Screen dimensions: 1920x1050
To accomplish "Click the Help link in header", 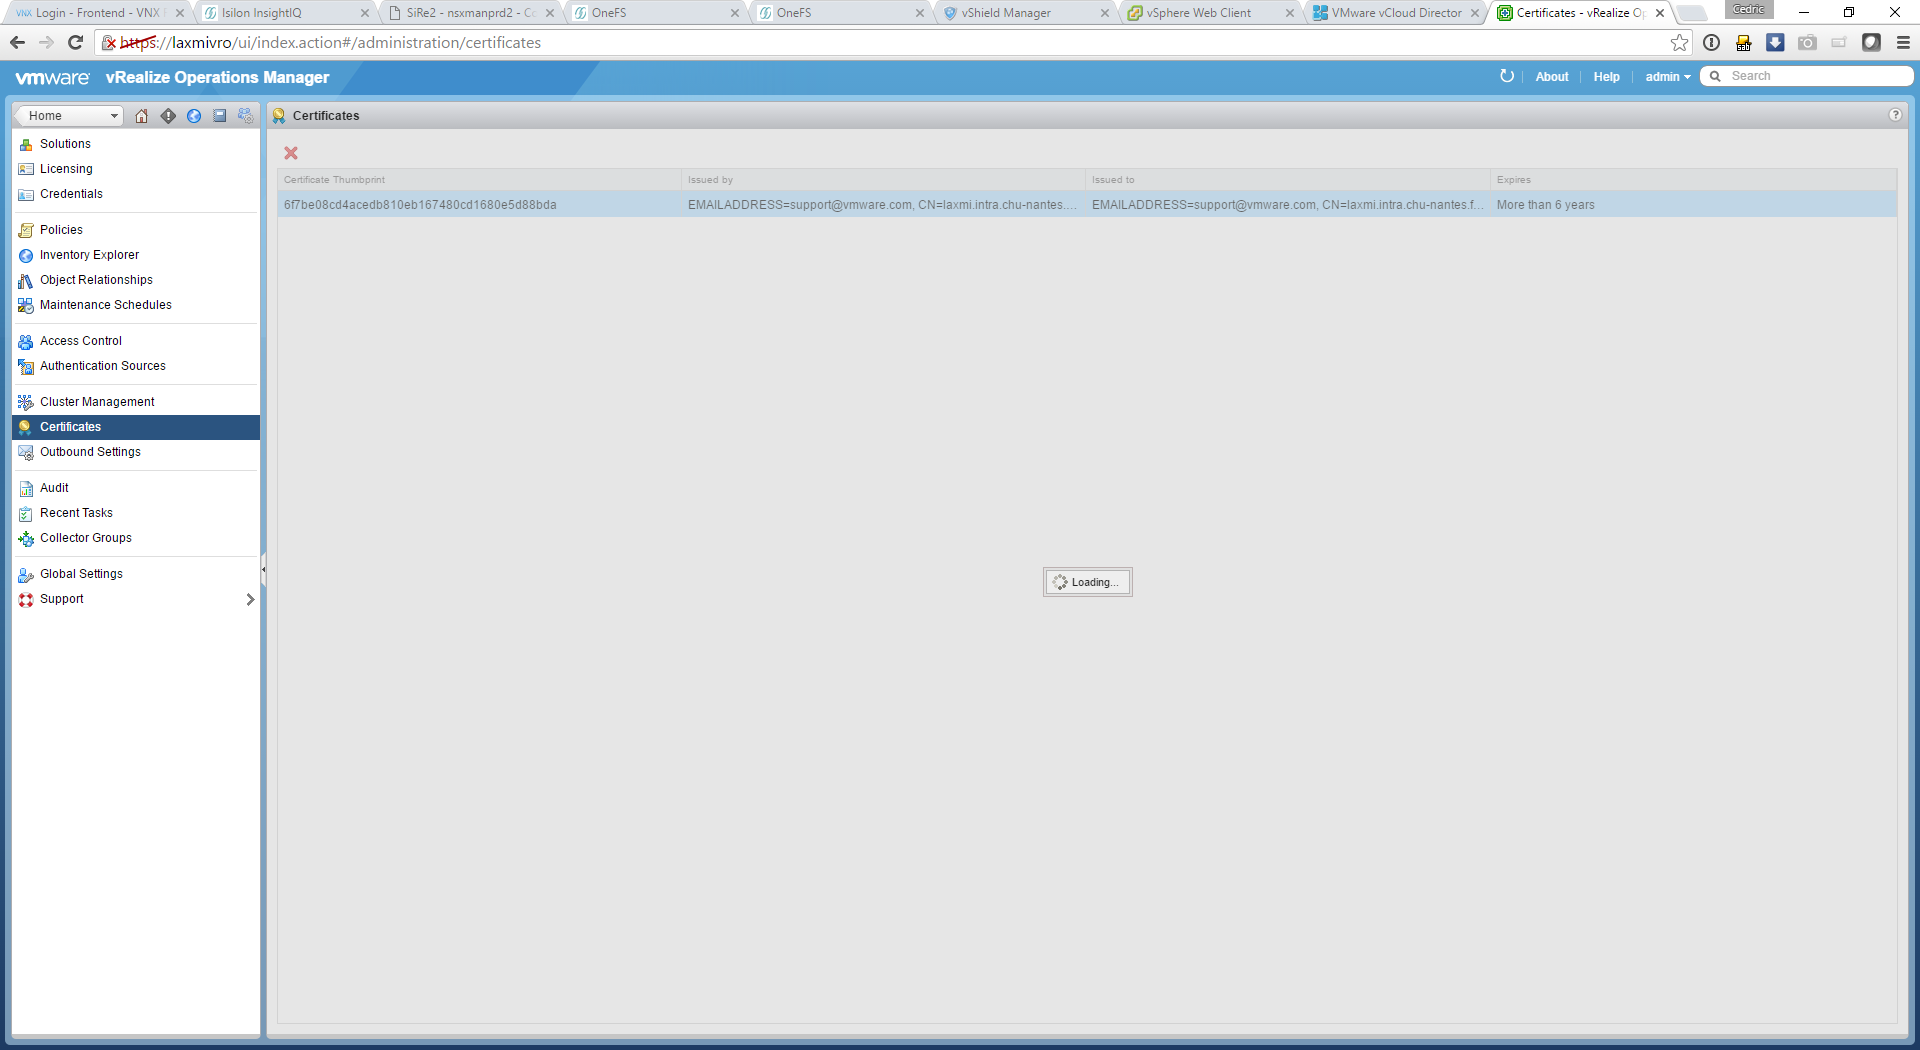I will click(x=1606, y=77).
